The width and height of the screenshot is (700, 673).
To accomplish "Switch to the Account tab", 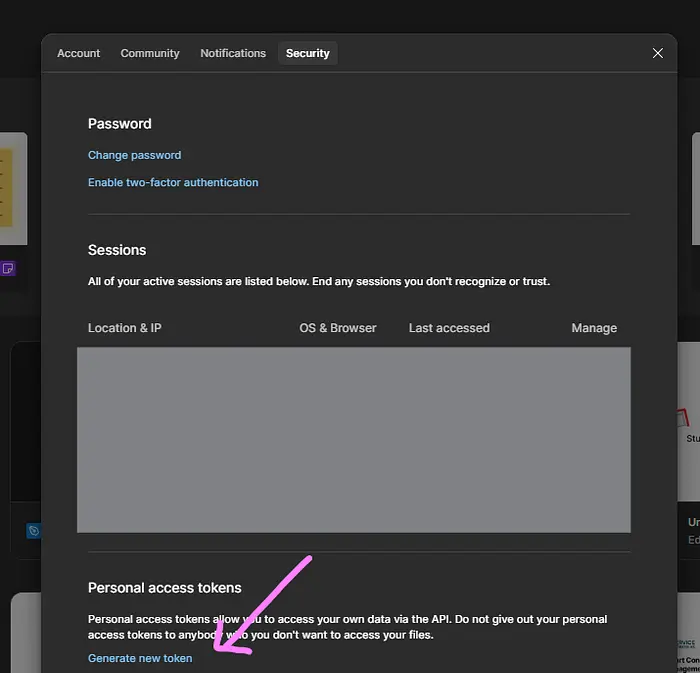I will [78, 53].
